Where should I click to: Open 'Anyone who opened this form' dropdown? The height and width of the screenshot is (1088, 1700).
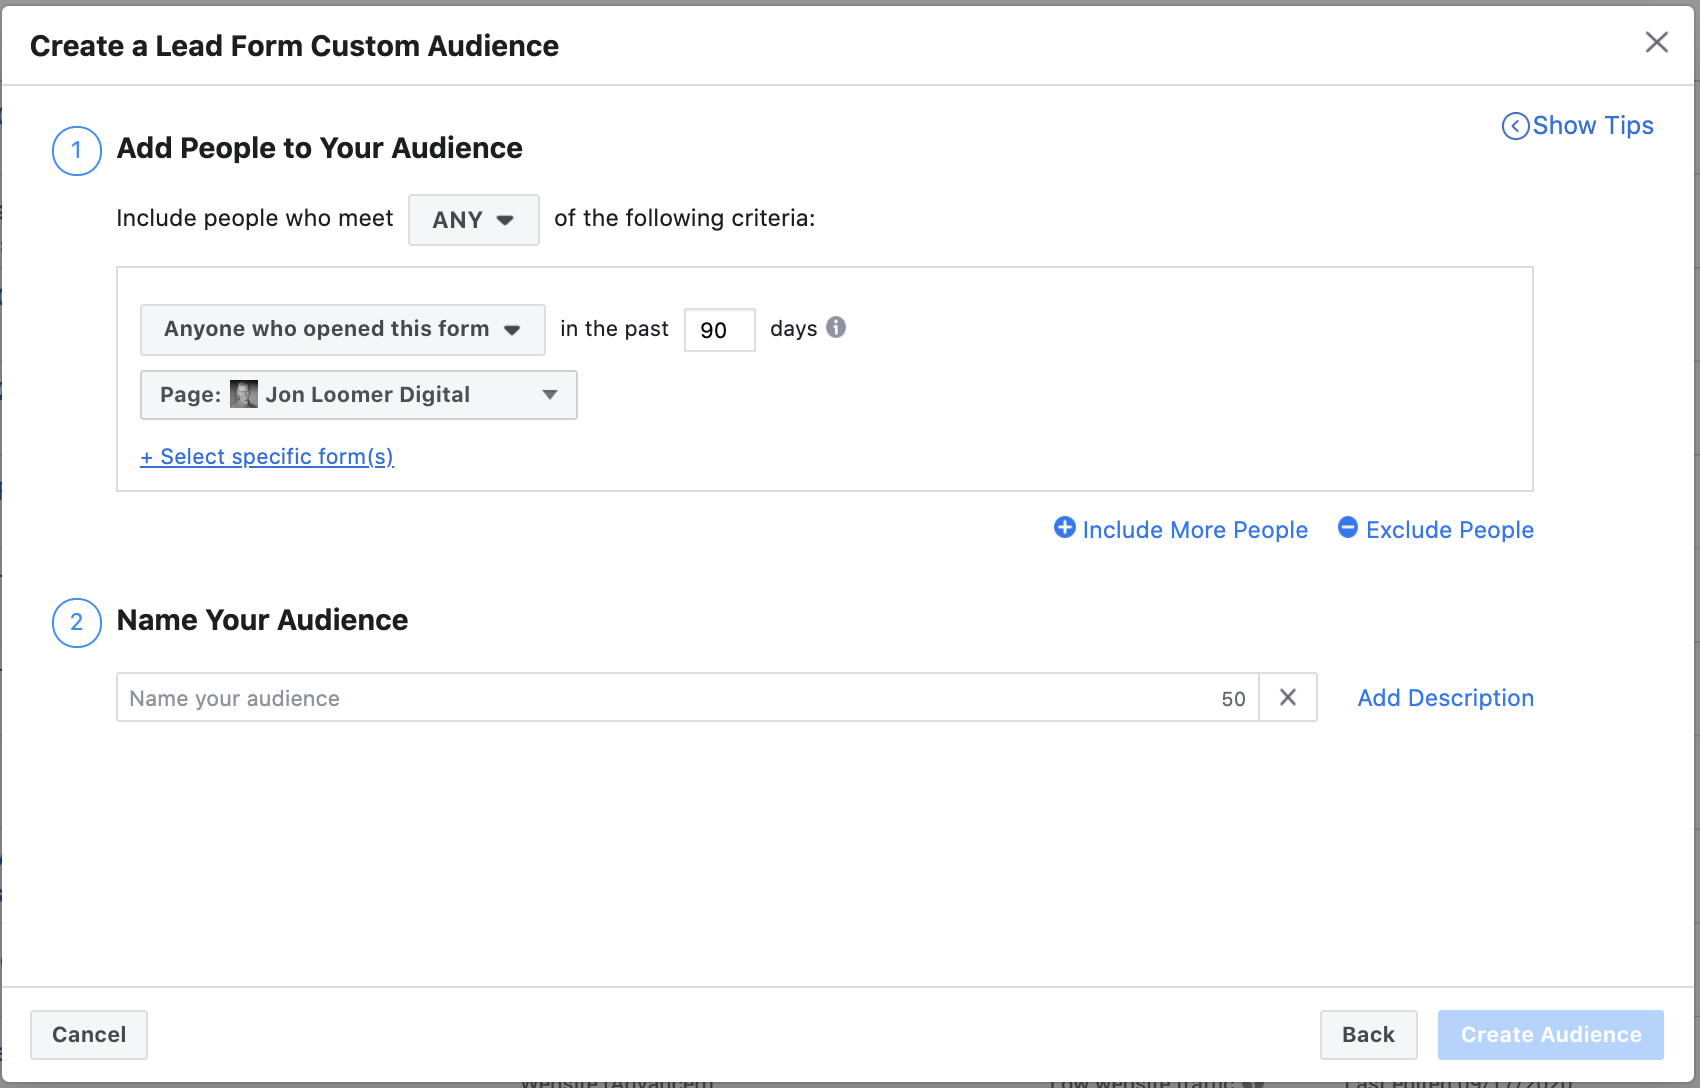click(x=343, y=330)
